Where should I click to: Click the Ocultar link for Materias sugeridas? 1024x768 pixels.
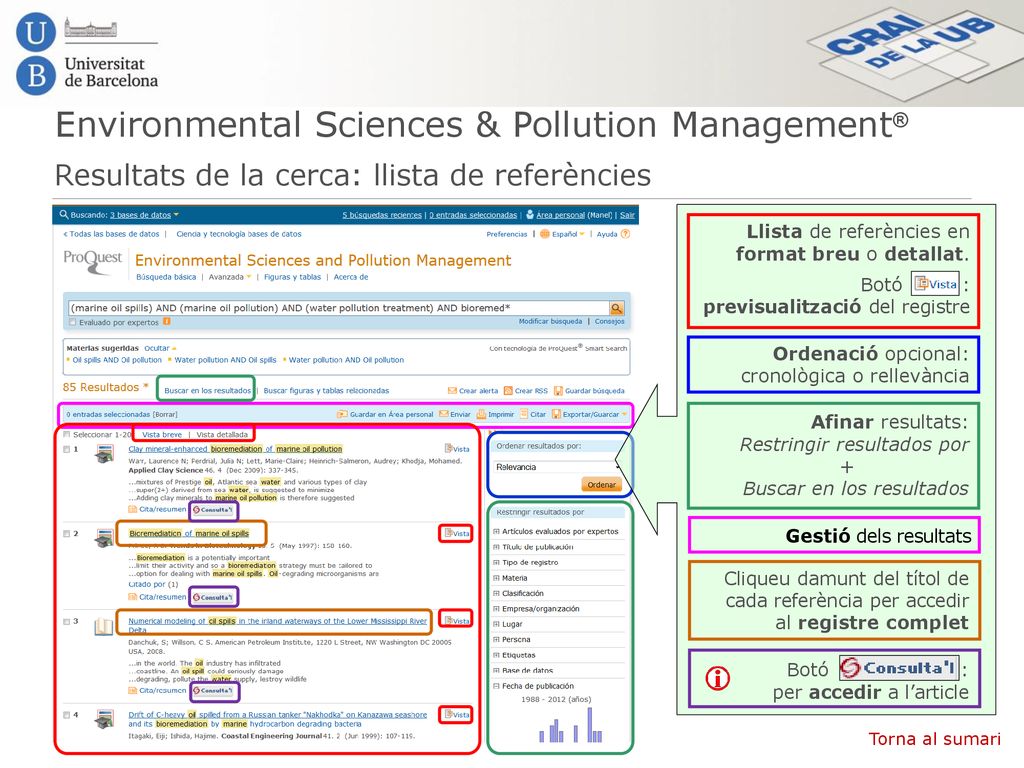[157, 348]
